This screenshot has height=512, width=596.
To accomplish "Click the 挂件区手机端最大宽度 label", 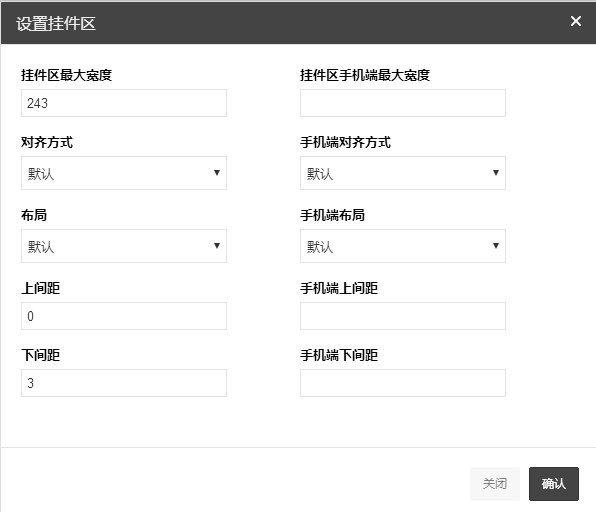I will coord(365,75).
